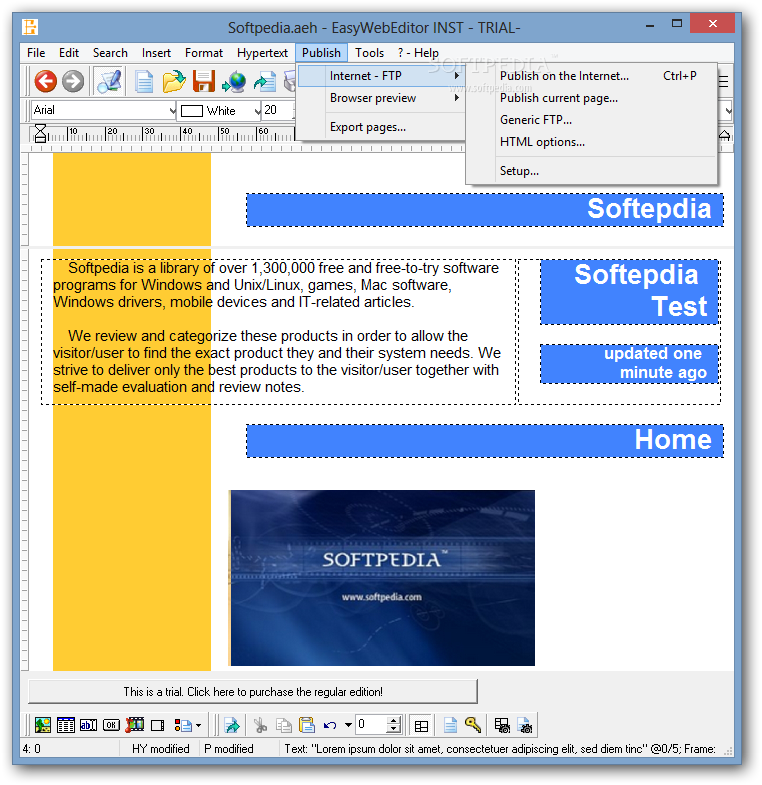762x785 pixels.
Task: Click the gold key icon
Action: [473, 725]
